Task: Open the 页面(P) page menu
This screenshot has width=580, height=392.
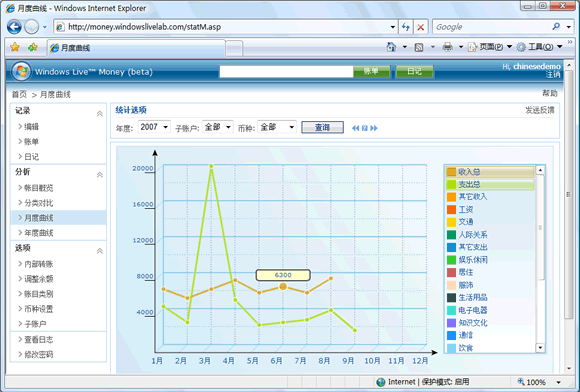Action: pos(490,47)
